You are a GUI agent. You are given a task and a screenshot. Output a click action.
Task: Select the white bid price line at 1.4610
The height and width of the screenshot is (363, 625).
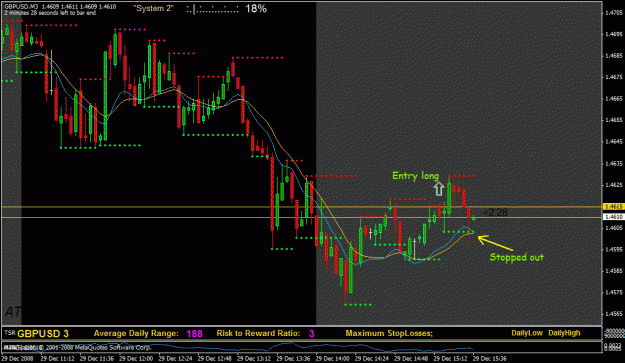(301, 217)
